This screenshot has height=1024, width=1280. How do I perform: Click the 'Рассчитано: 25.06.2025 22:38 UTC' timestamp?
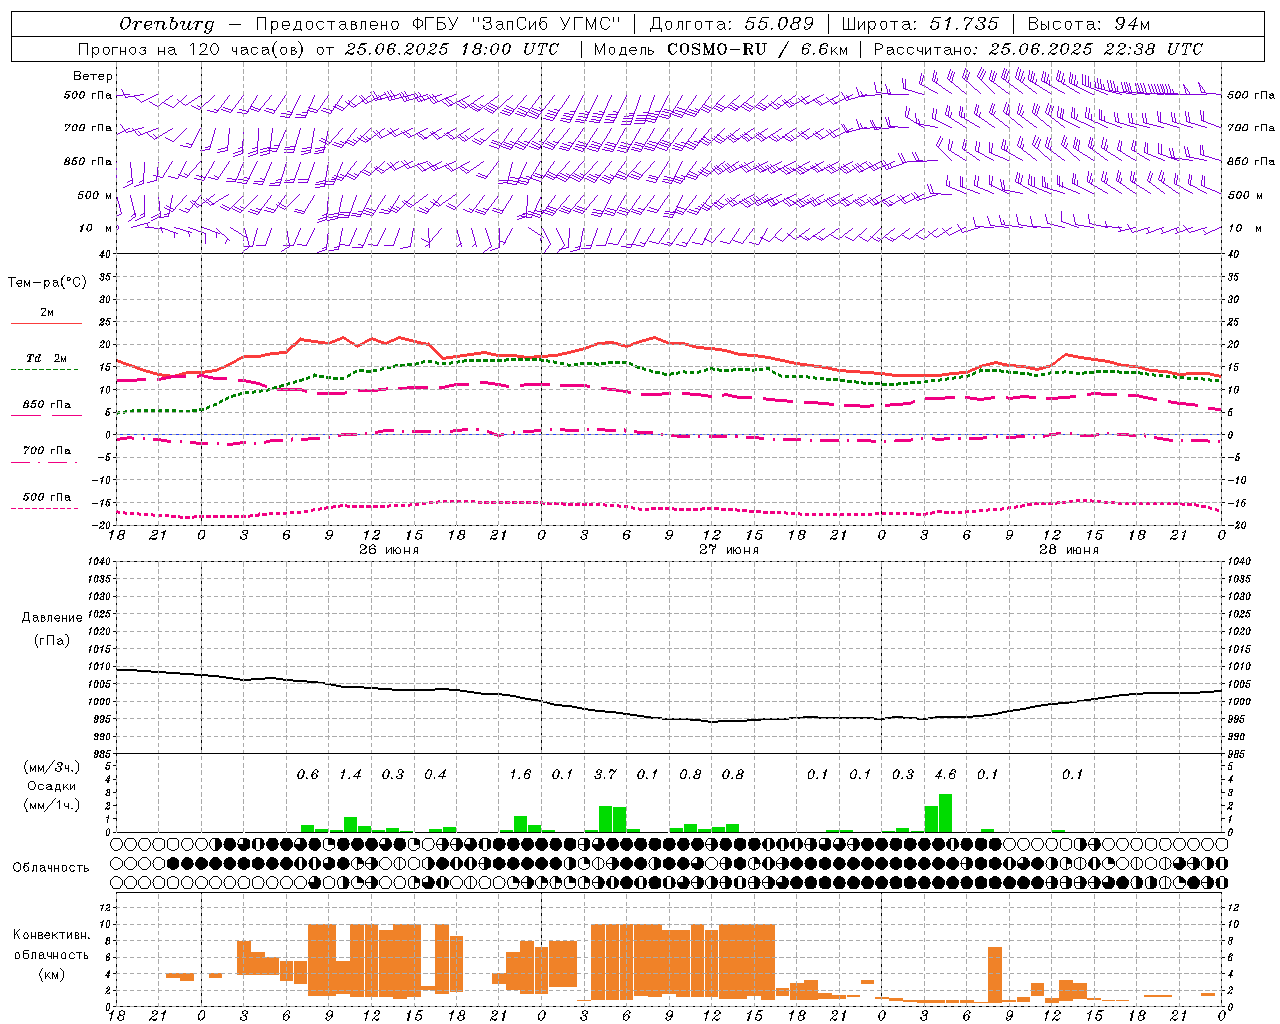pyautogui.click(x=1038, y=49)
